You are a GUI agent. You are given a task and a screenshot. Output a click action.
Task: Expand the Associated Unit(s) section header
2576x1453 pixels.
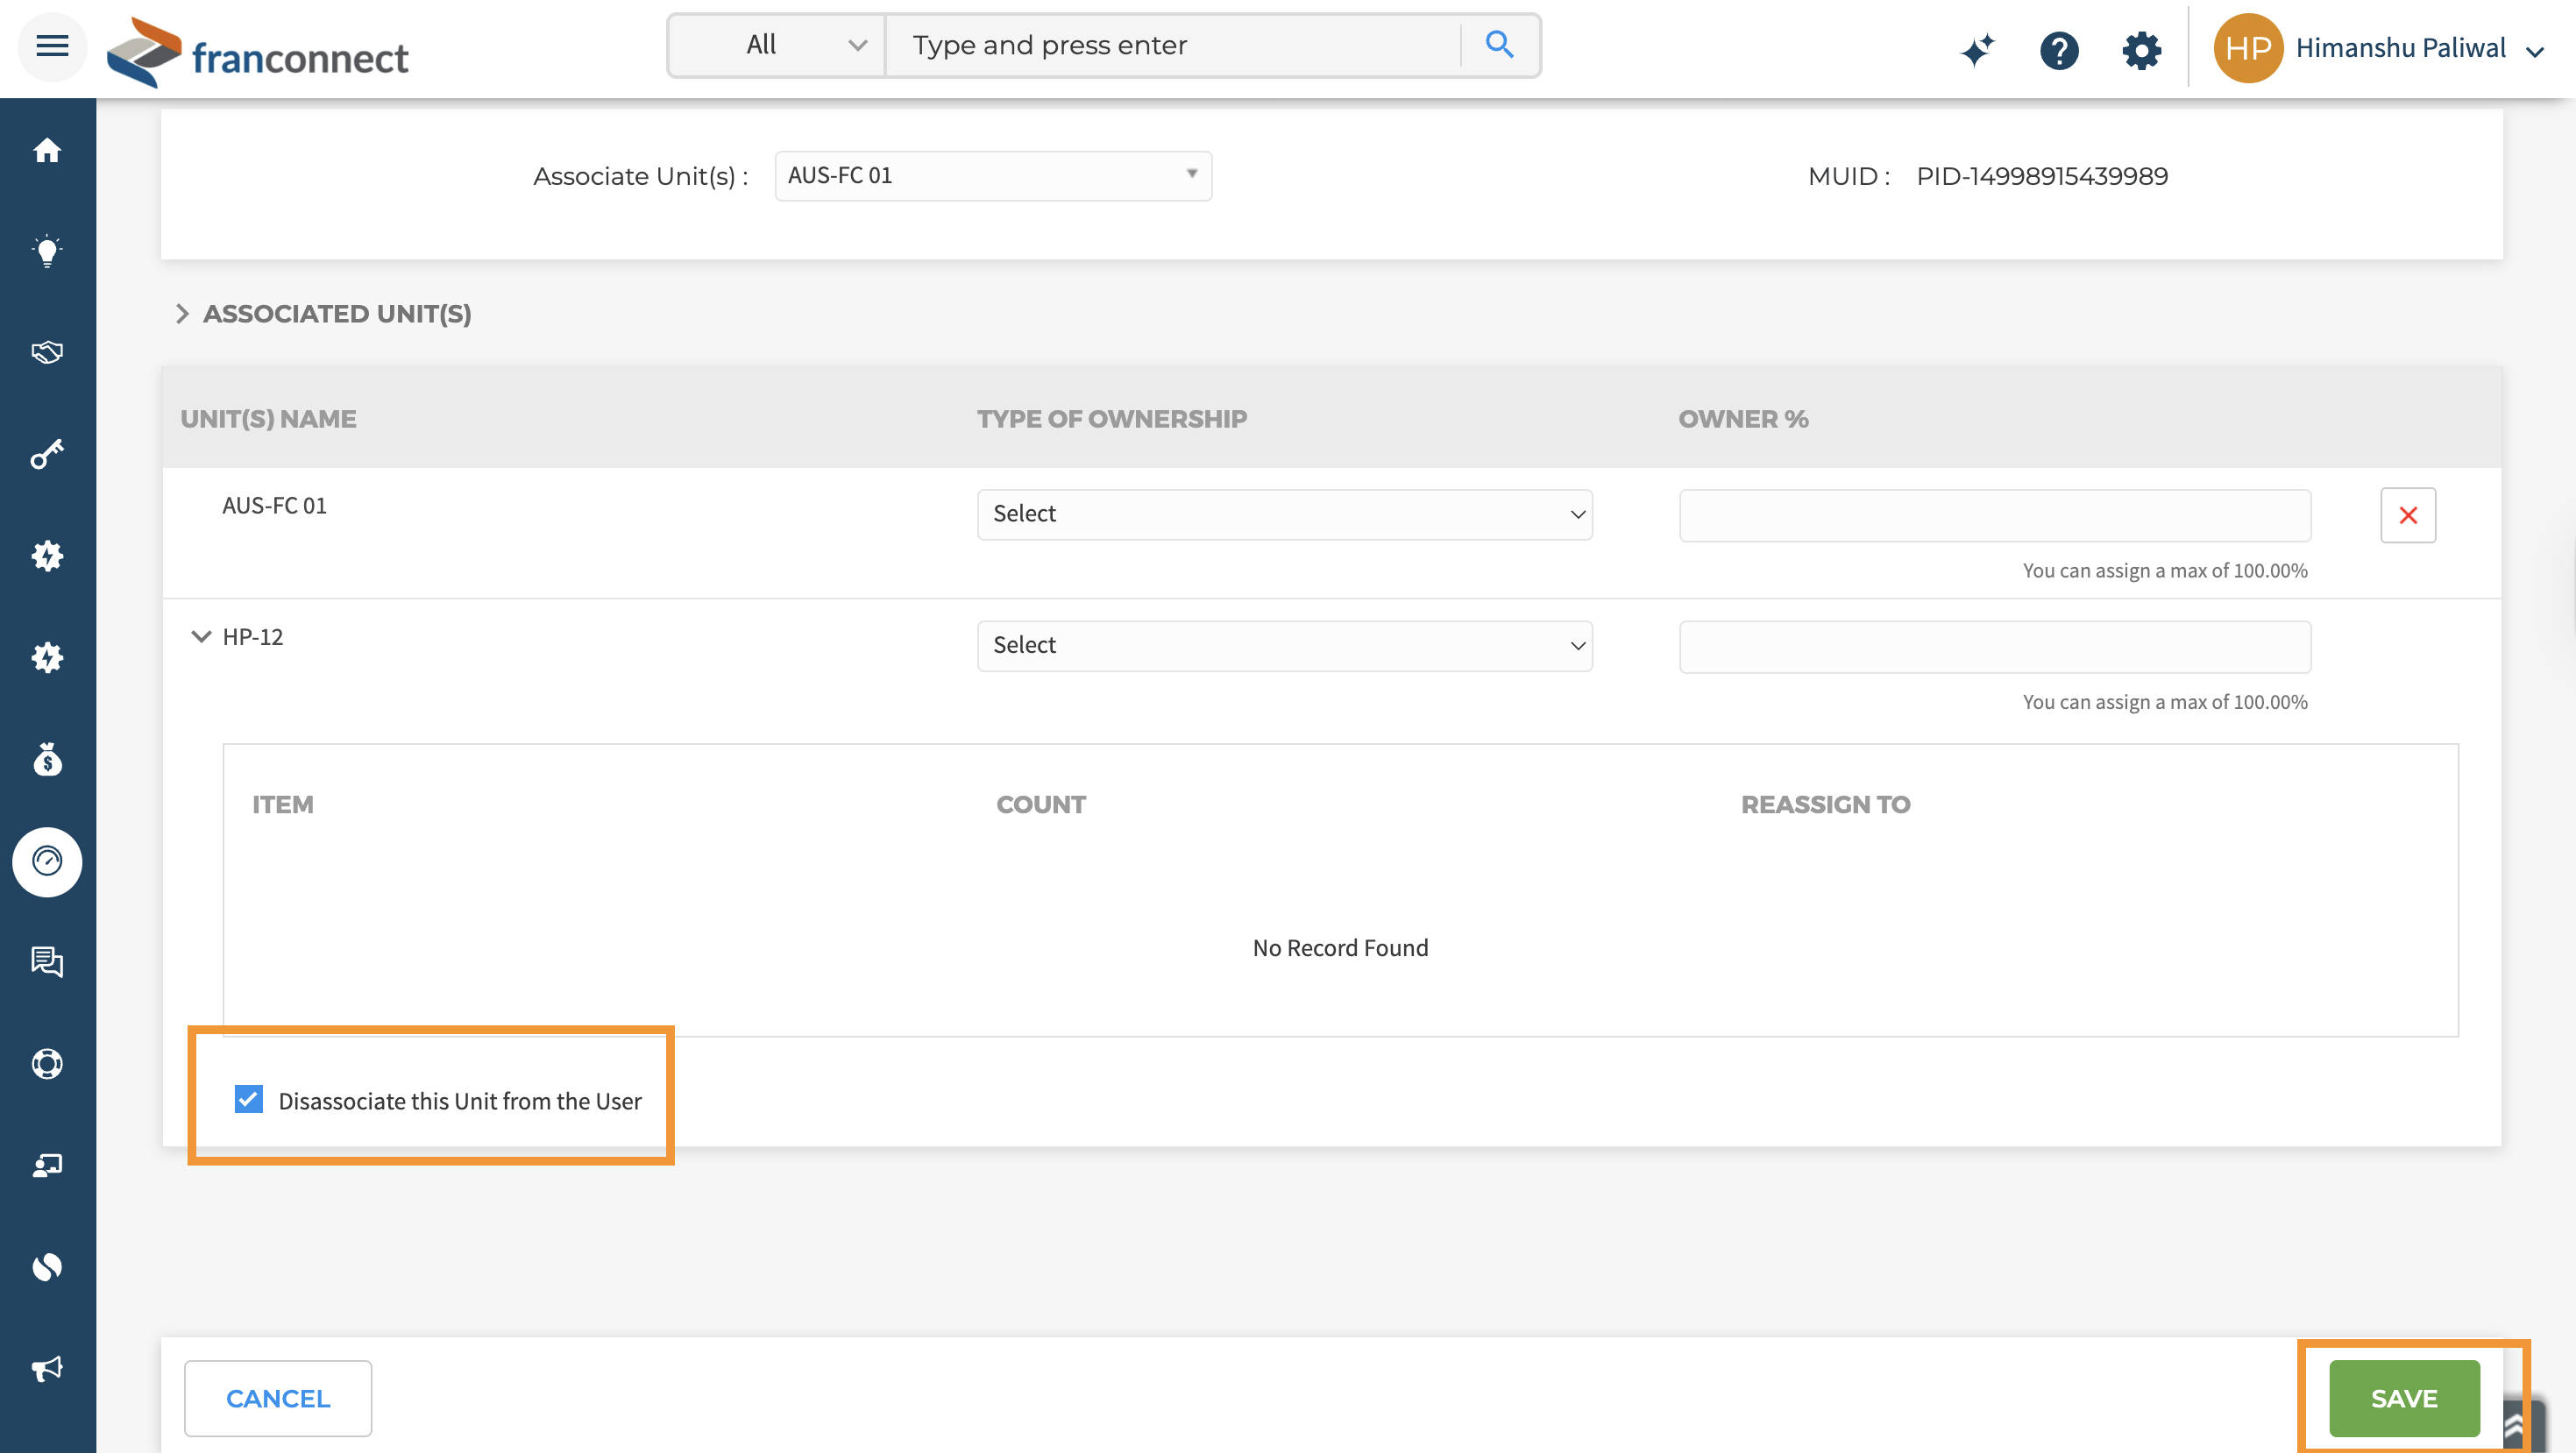(x=182, y=314)
